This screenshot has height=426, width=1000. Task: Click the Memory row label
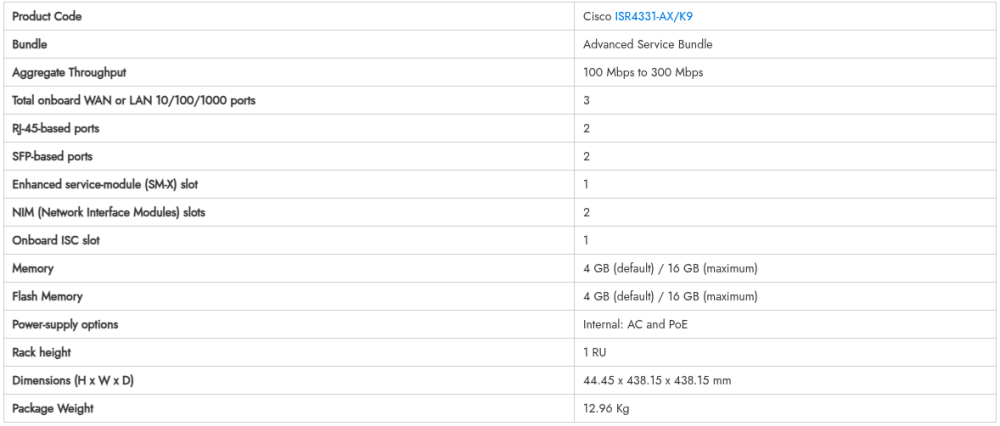33,268
